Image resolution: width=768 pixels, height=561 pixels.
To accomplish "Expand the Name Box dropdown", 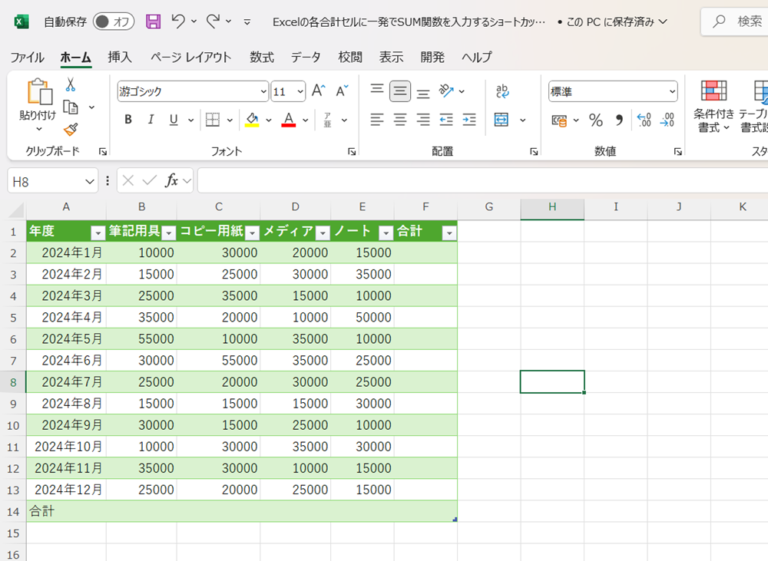I will [x=89, y=182].
